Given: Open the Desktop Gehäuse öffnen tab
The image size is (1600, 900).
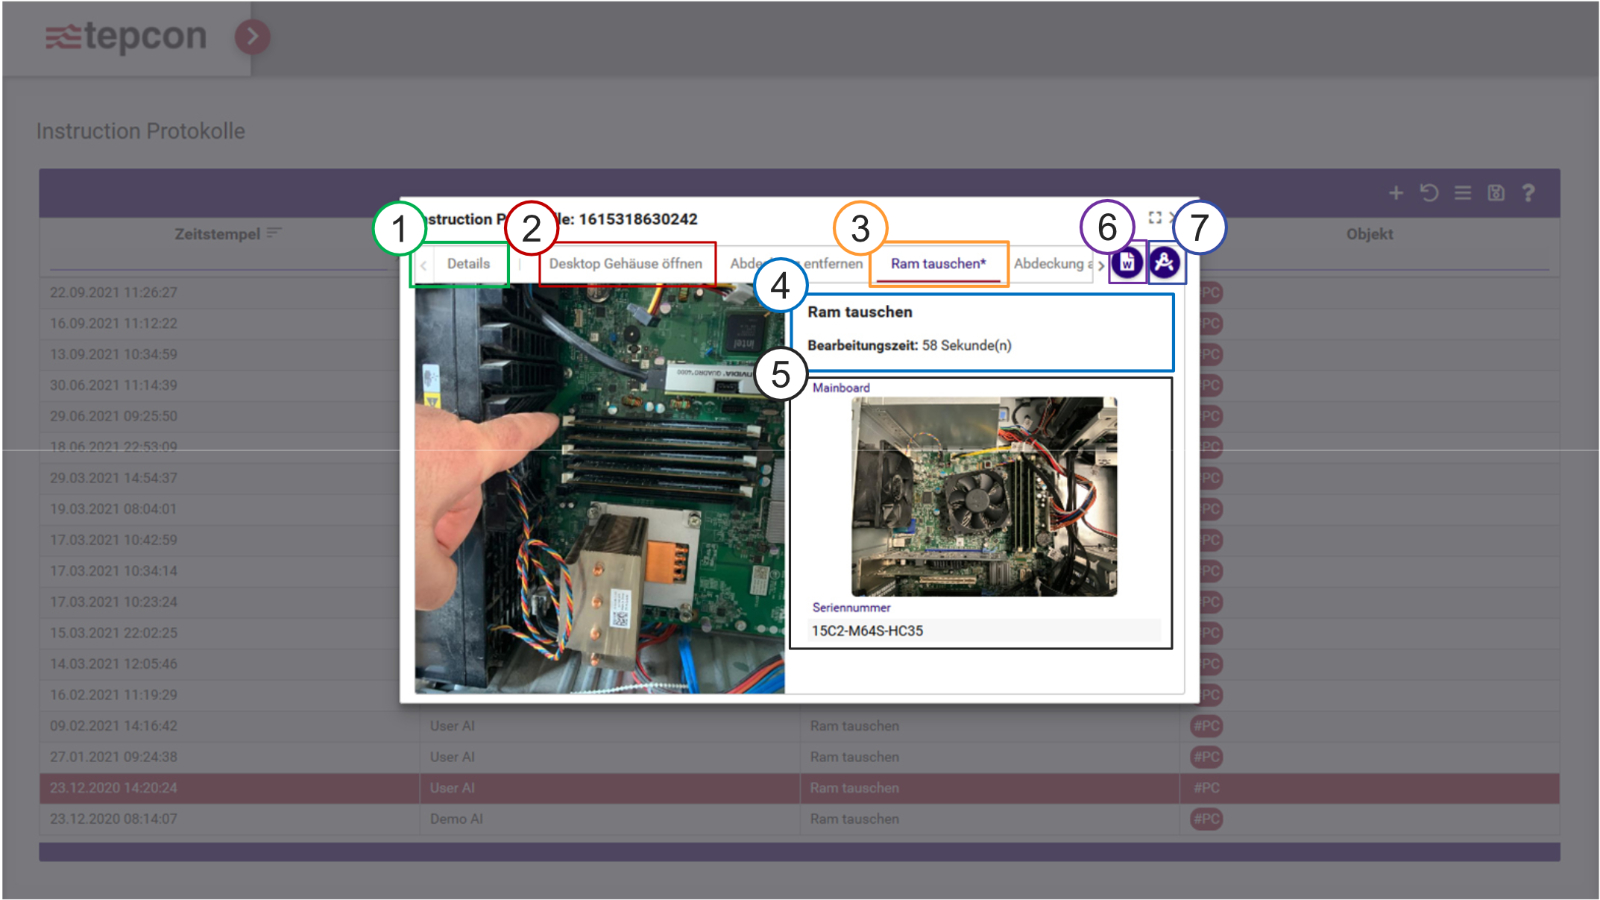Looking at the screenshot, I should pos(625,264).
